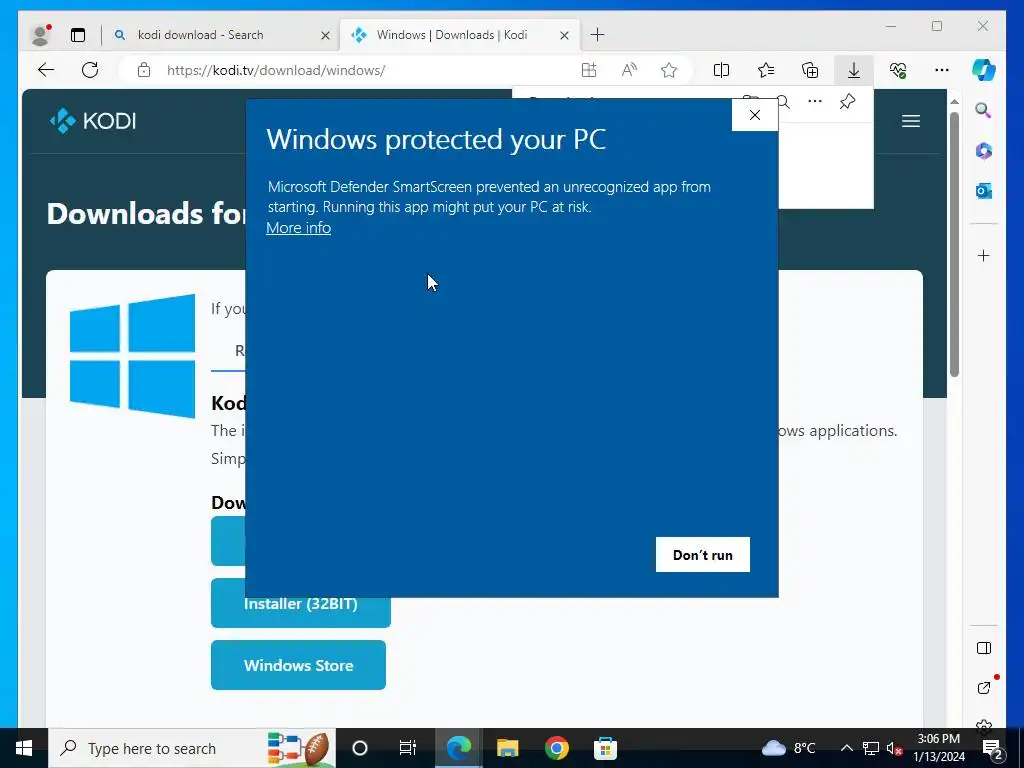
Task: Open the Windows Start menu
Action: click(x=24, y=748)
